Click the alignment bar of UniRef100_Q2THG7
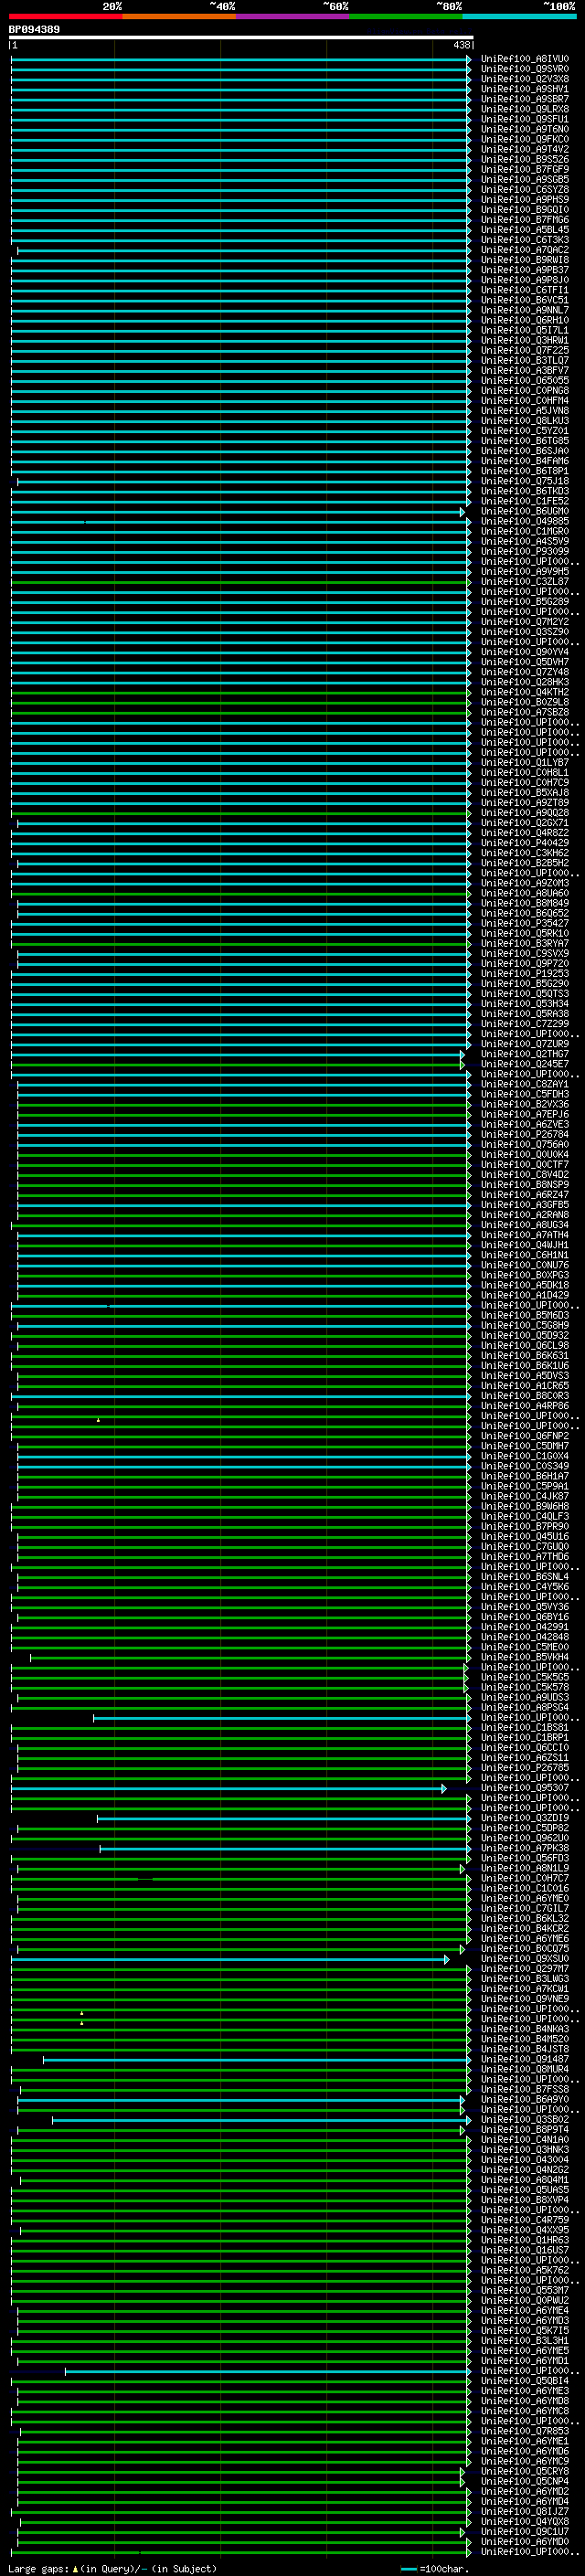585x2576 pixels. pos(238,1055)
